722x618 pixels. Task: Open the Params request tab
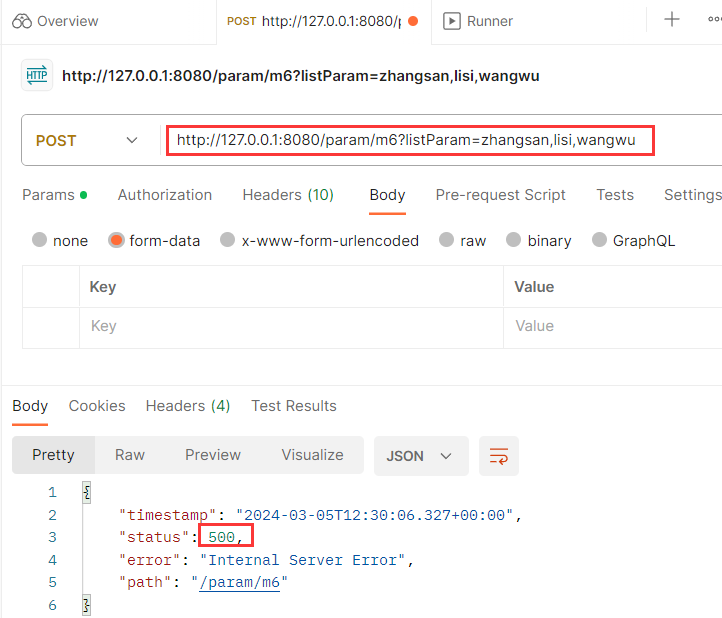pyautogui.click(x=54, y=195)
